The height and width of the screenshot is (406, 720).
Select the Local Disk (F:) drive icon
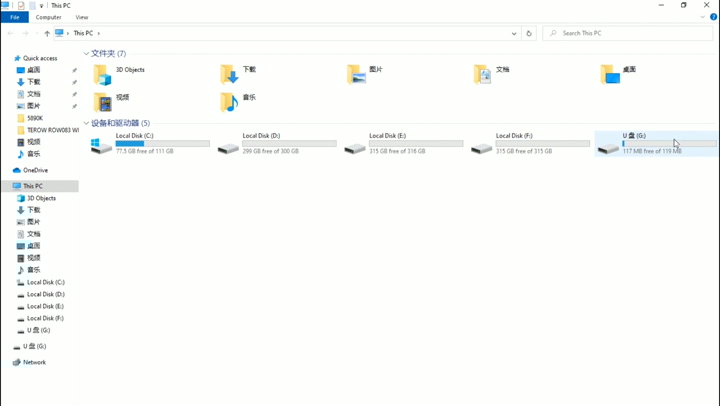(482, 148)
